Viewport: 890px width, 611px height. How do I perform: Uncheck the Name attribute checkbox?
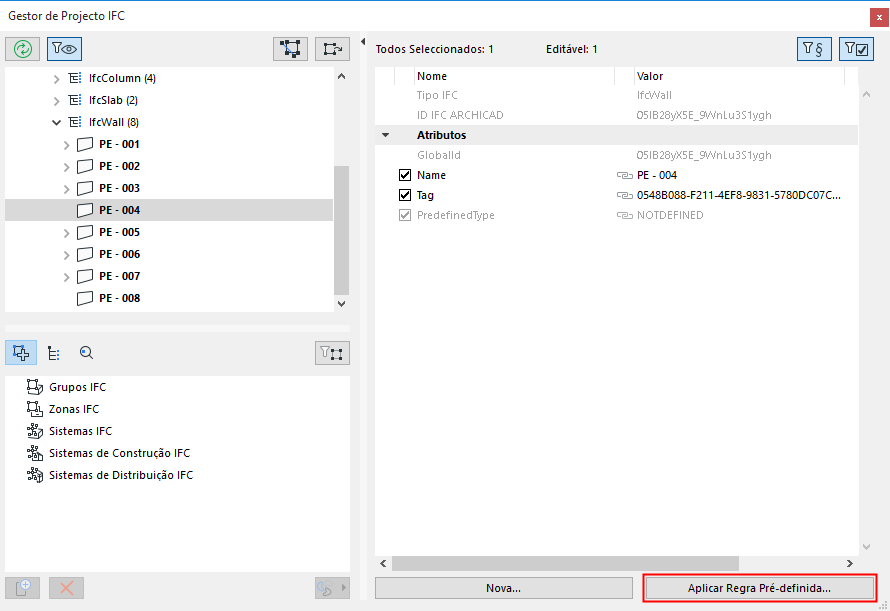(405, 175)
